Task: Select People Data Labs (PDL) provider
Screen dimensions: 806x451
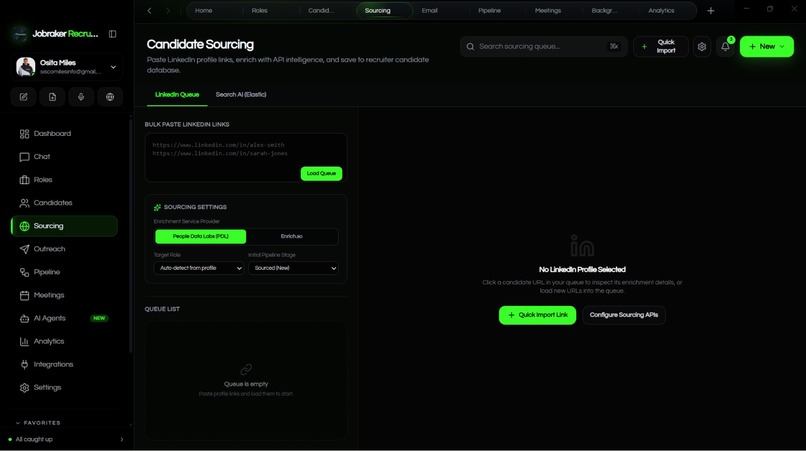Action: coord(200,237)
